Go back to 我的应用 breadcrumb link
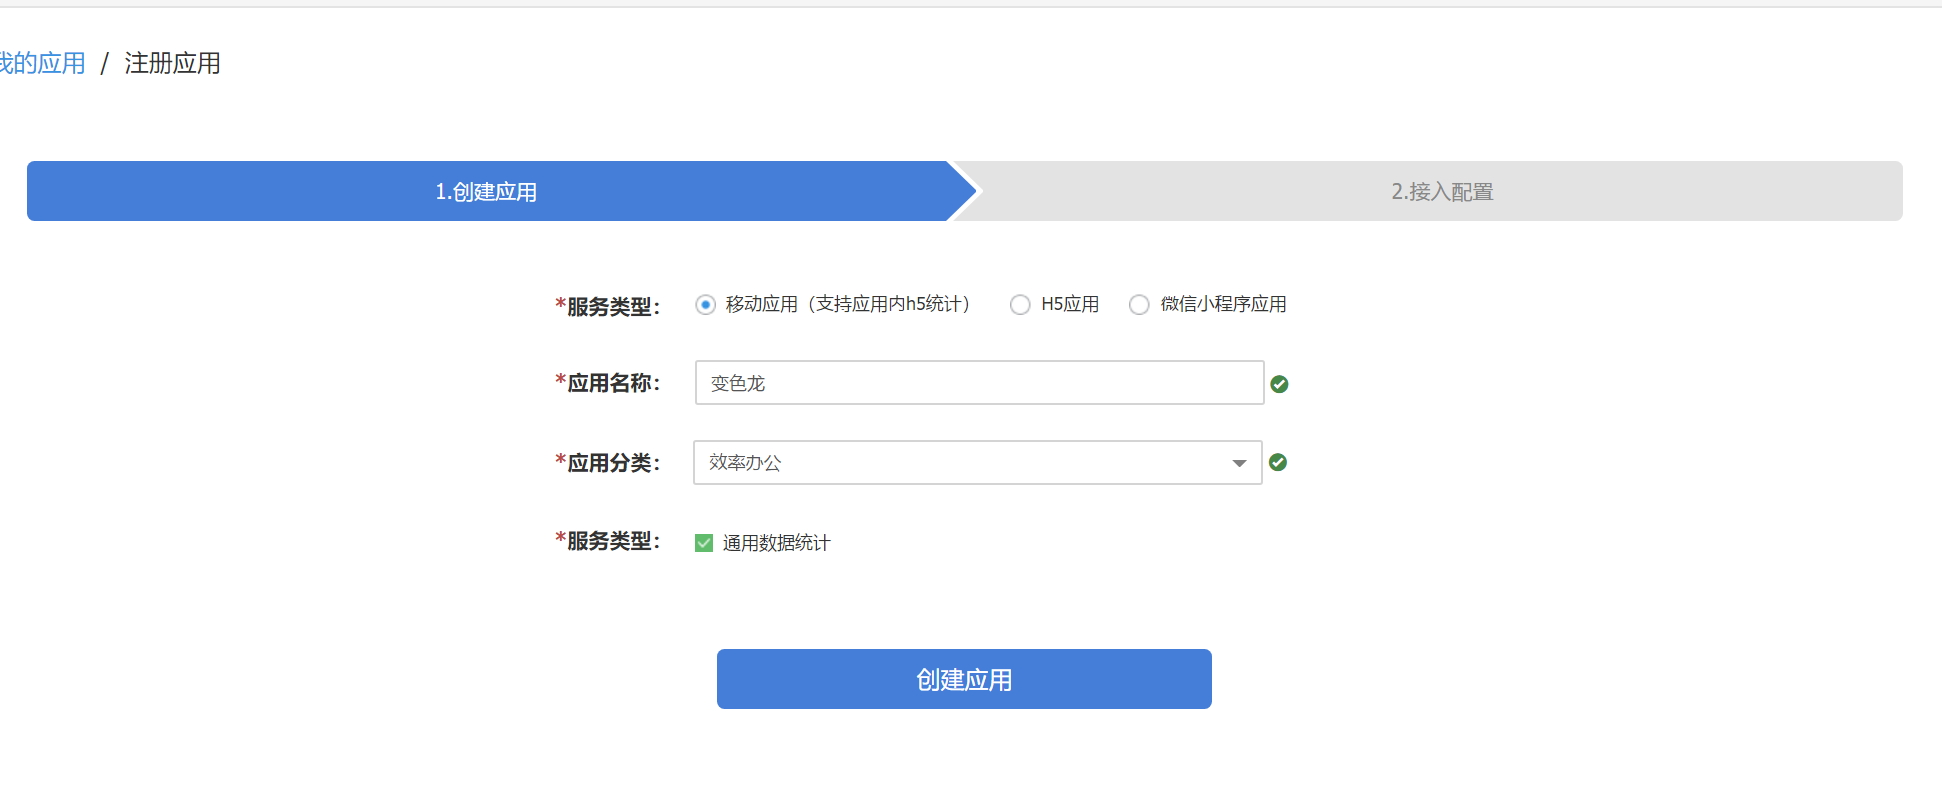Screen dimensions: 1942x798 pos(42,63)
